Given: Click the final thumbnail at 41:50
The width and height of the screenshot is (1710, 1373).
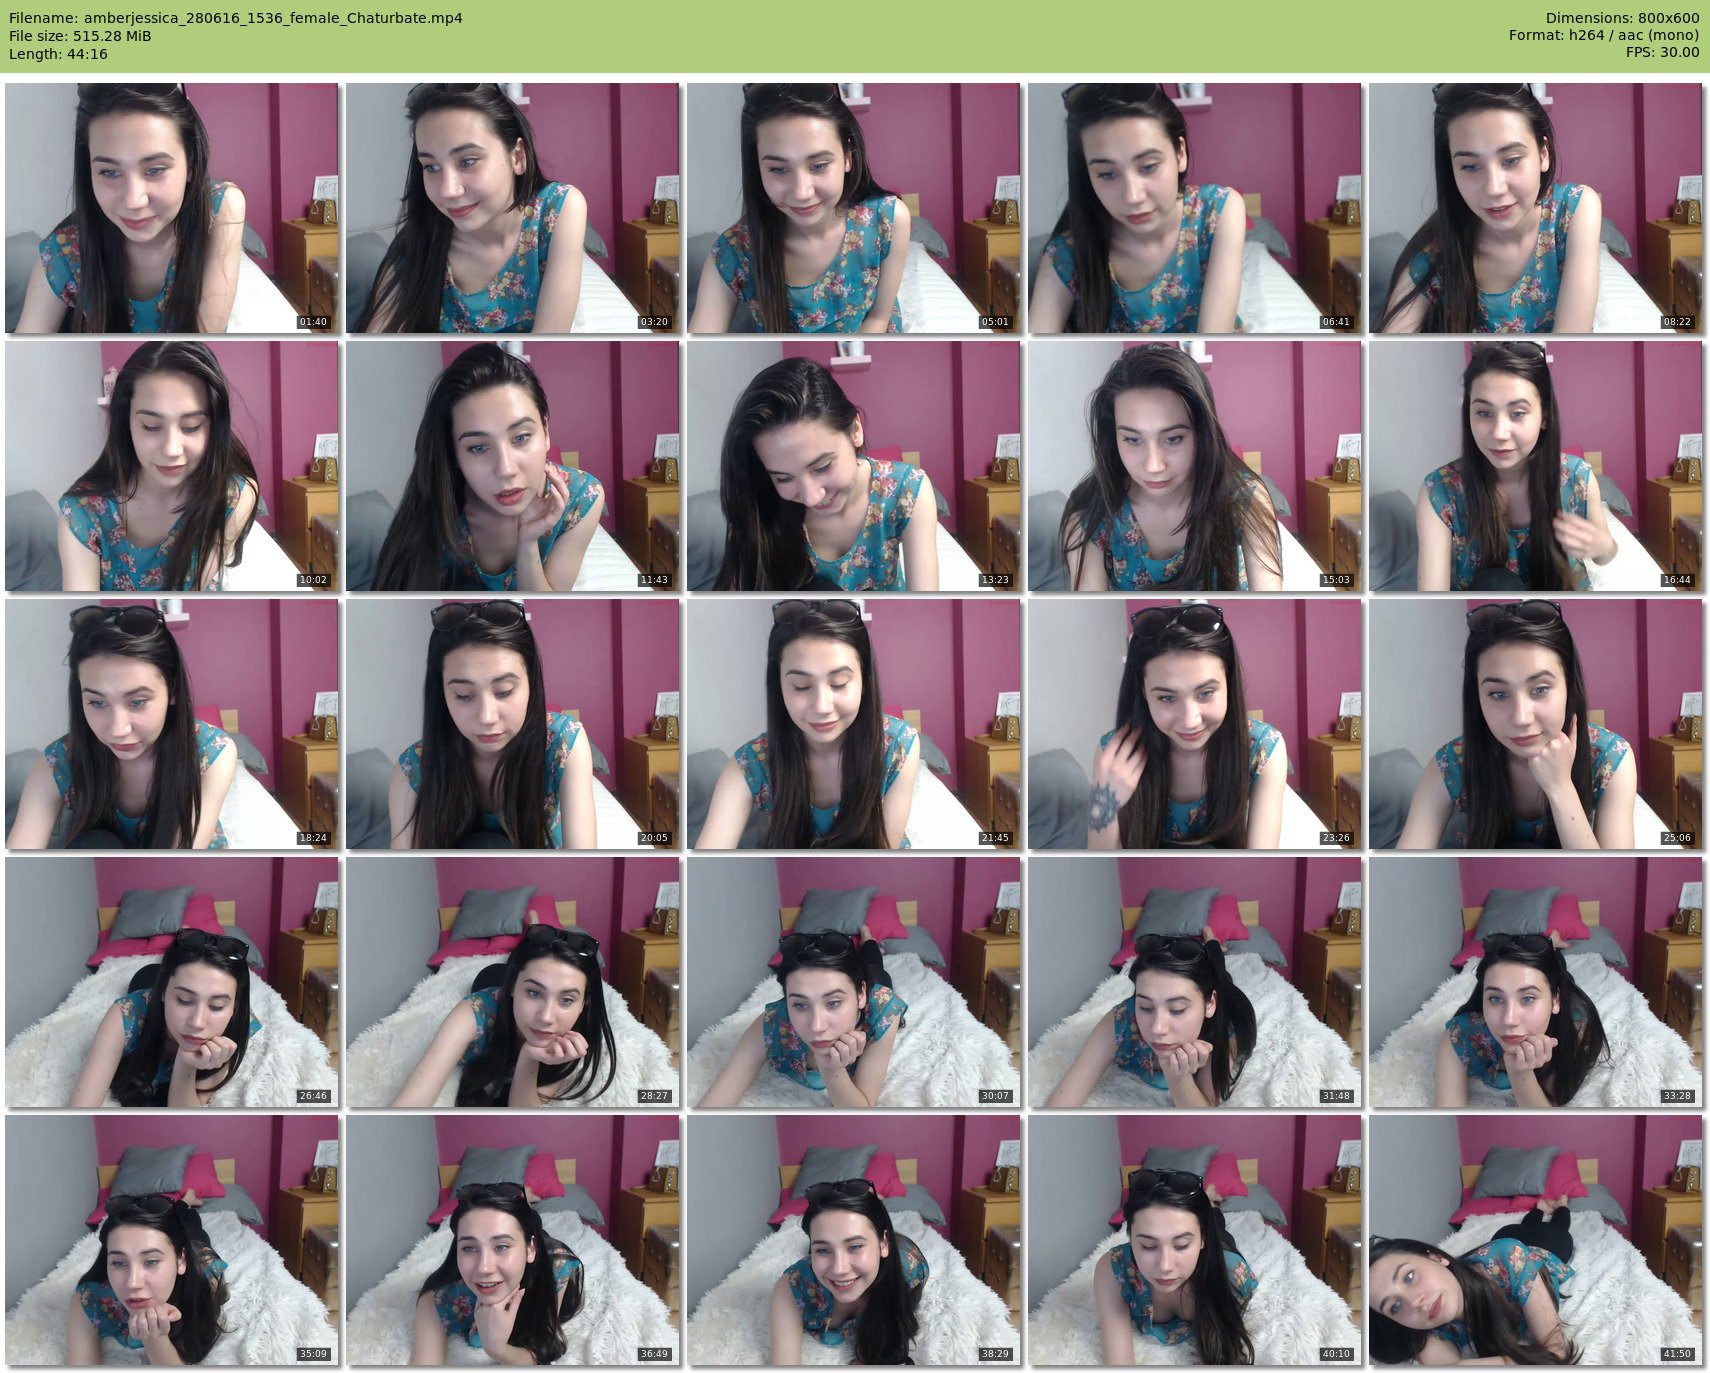Looking at the screenshot, I should 1535,1240.
